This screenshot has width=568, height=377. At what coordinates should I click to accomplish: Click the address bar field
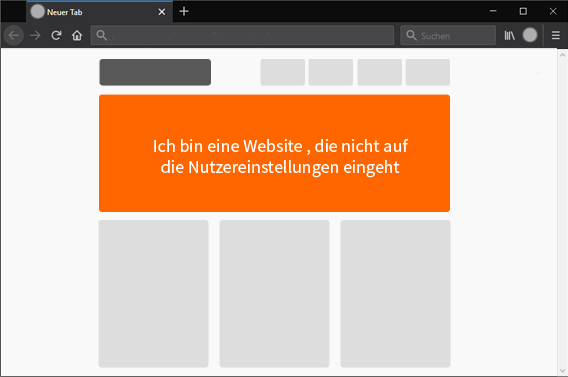(x=242, y=35)
